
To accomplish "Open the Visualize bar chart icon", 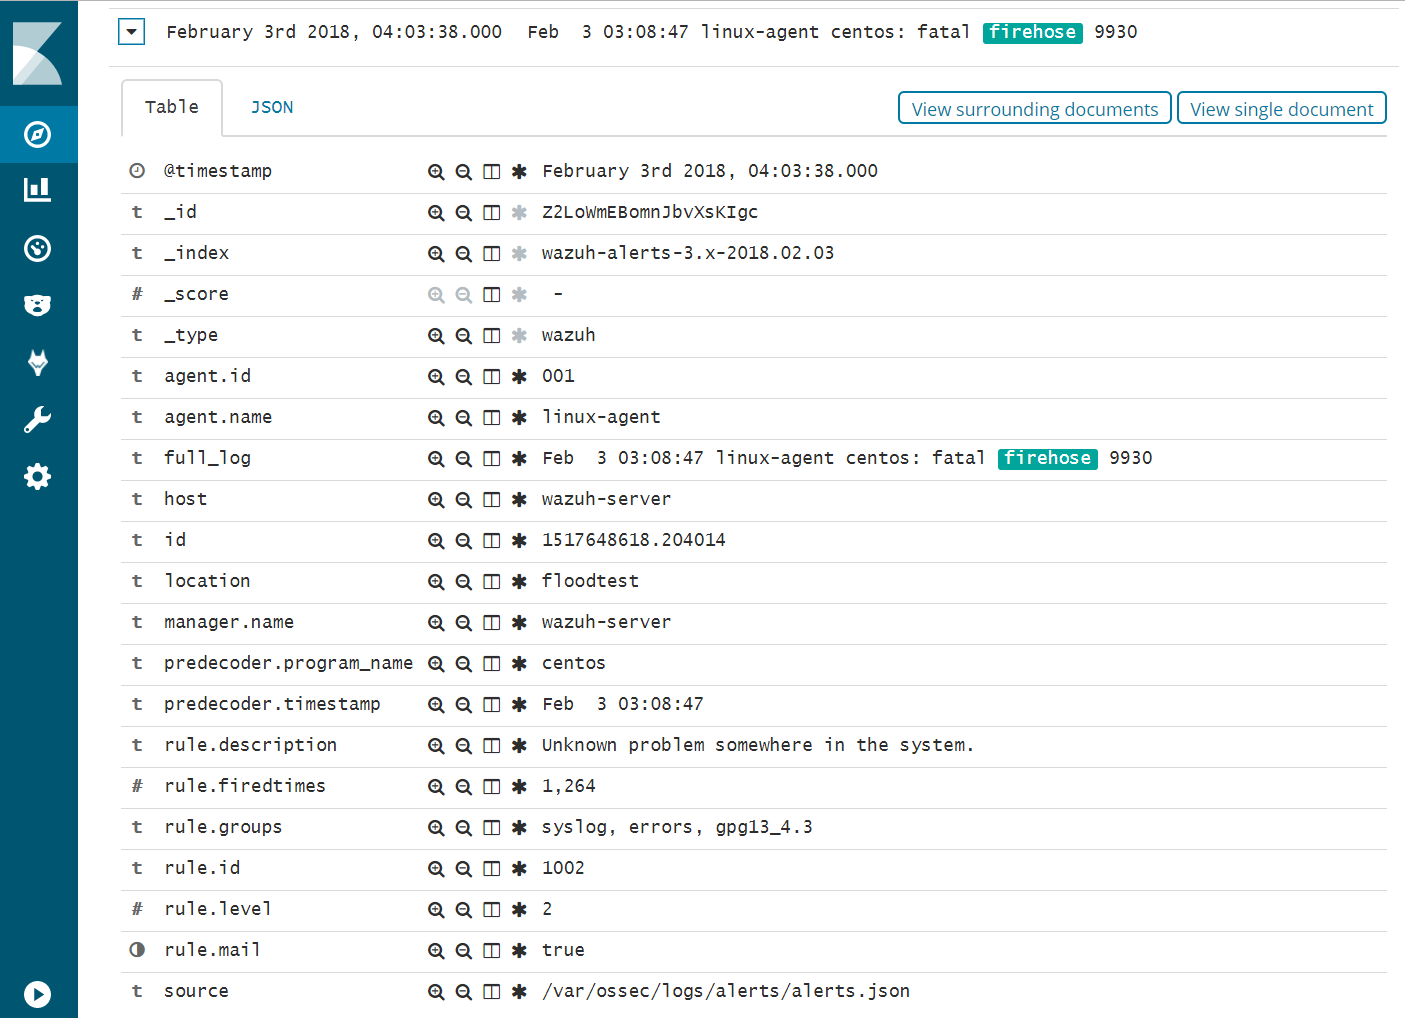I will point(38,190).
